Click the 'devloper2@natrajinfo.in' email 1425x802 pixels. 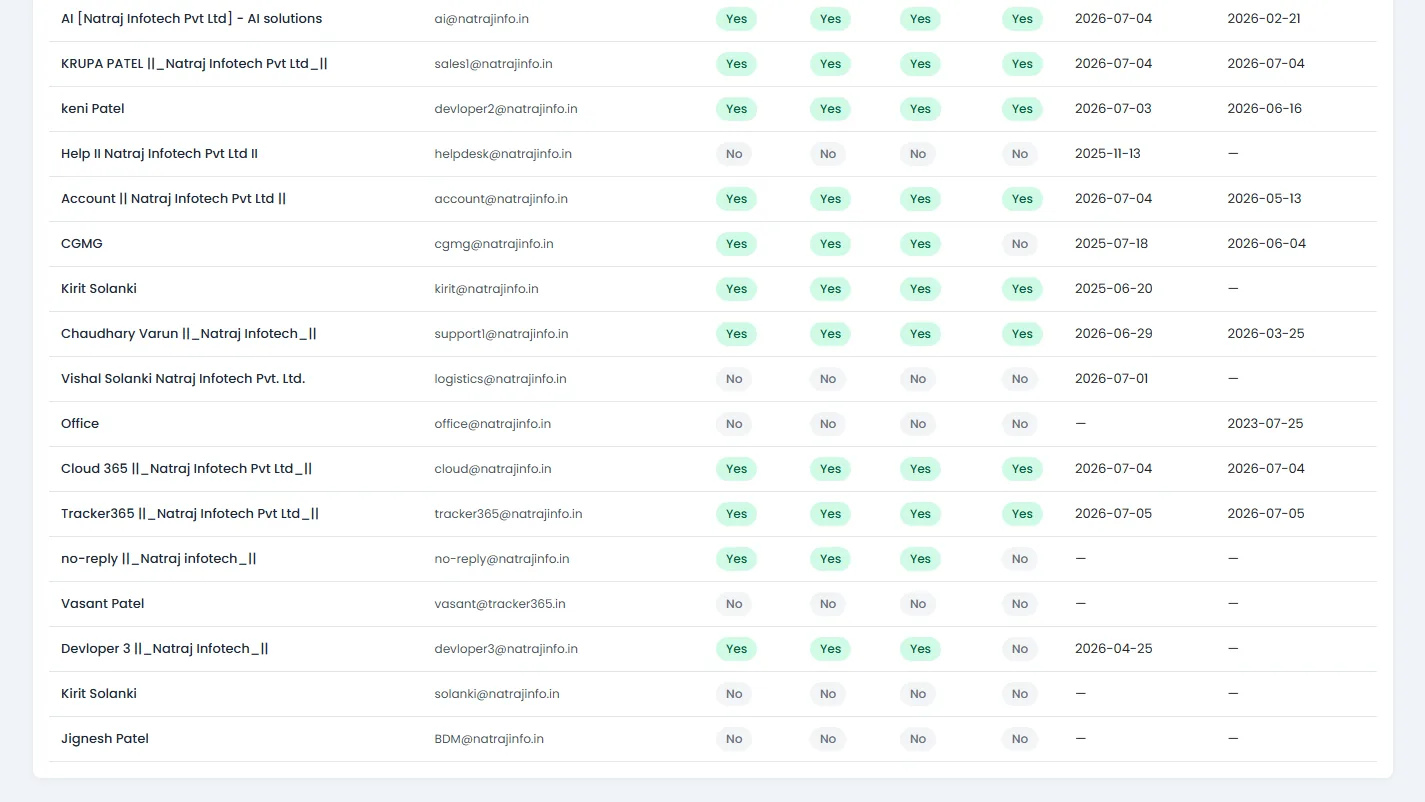[x=506, y=109]
